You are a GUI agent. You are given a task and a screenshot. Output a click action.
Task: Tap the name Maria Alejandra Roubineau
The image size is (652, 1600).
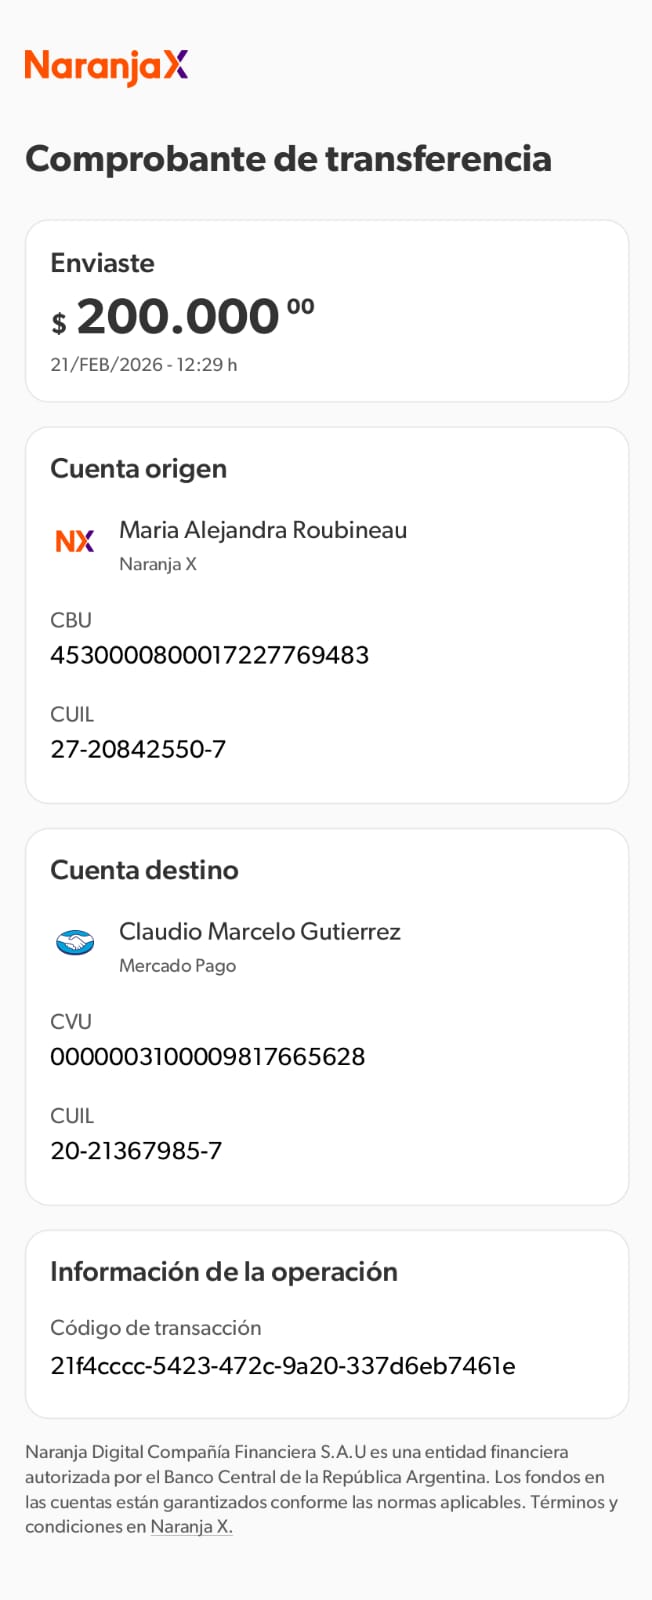pos(263,530)
